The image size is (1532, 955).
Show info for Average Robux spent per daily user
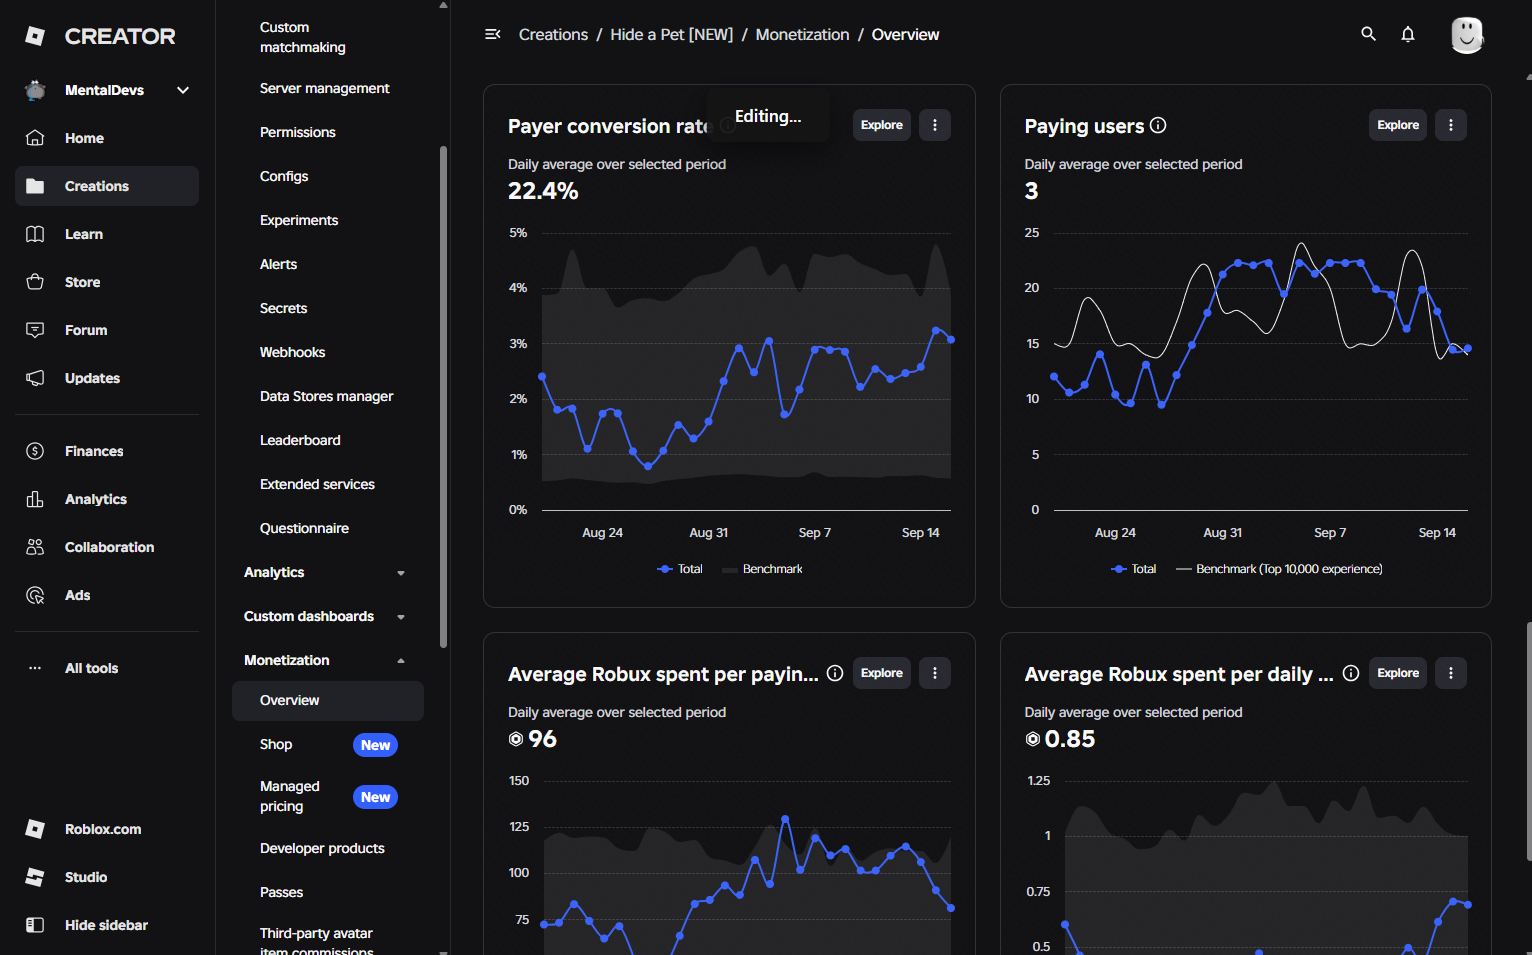coord(1351,673)
